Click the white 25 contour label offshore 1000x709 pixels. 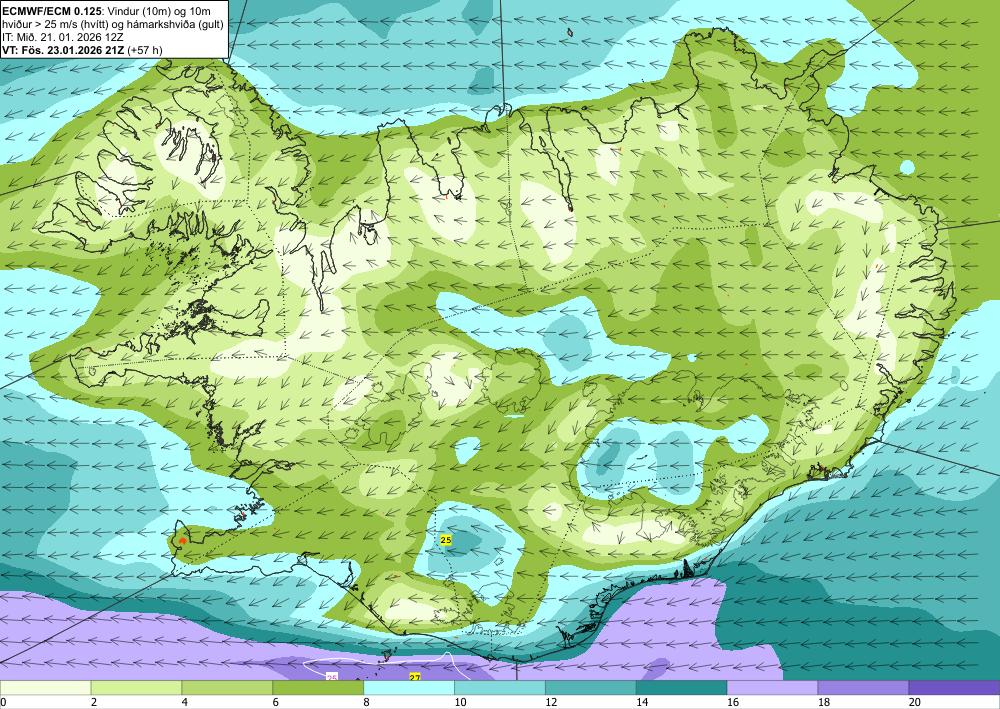click(332, 676)
